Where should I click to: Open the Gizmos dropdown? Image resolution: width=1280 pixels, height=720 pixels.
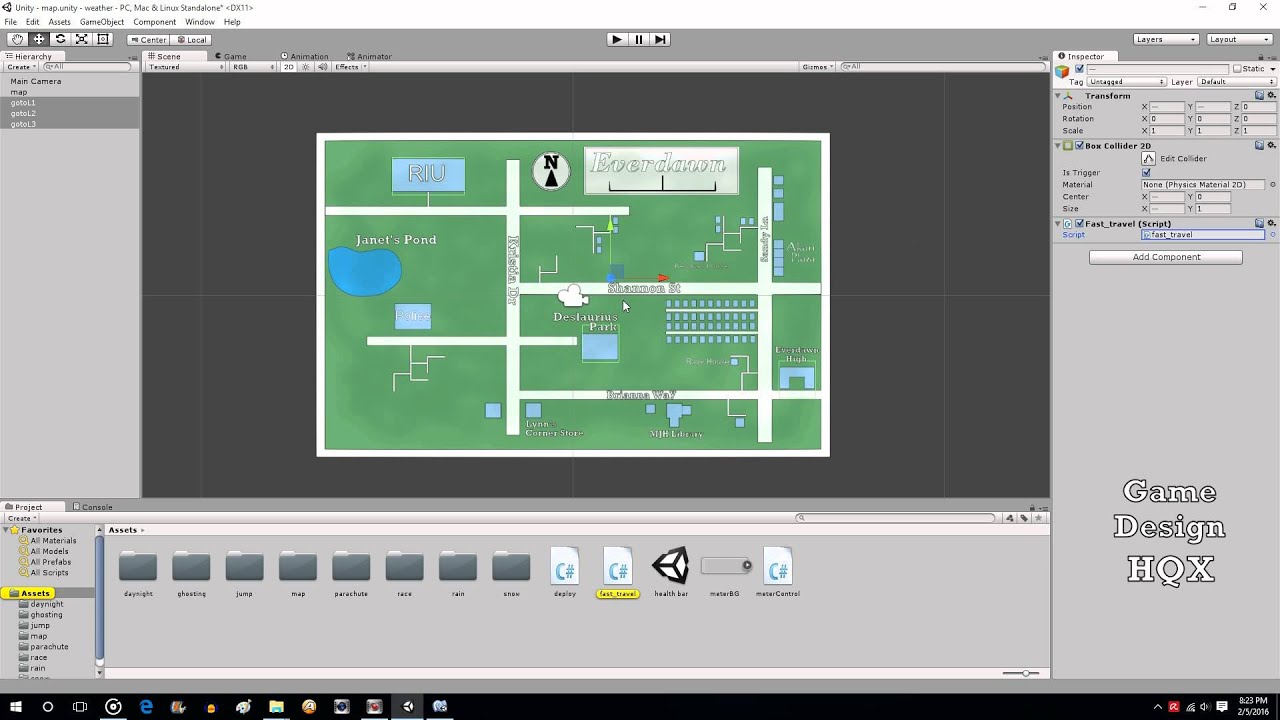[817, 67]
